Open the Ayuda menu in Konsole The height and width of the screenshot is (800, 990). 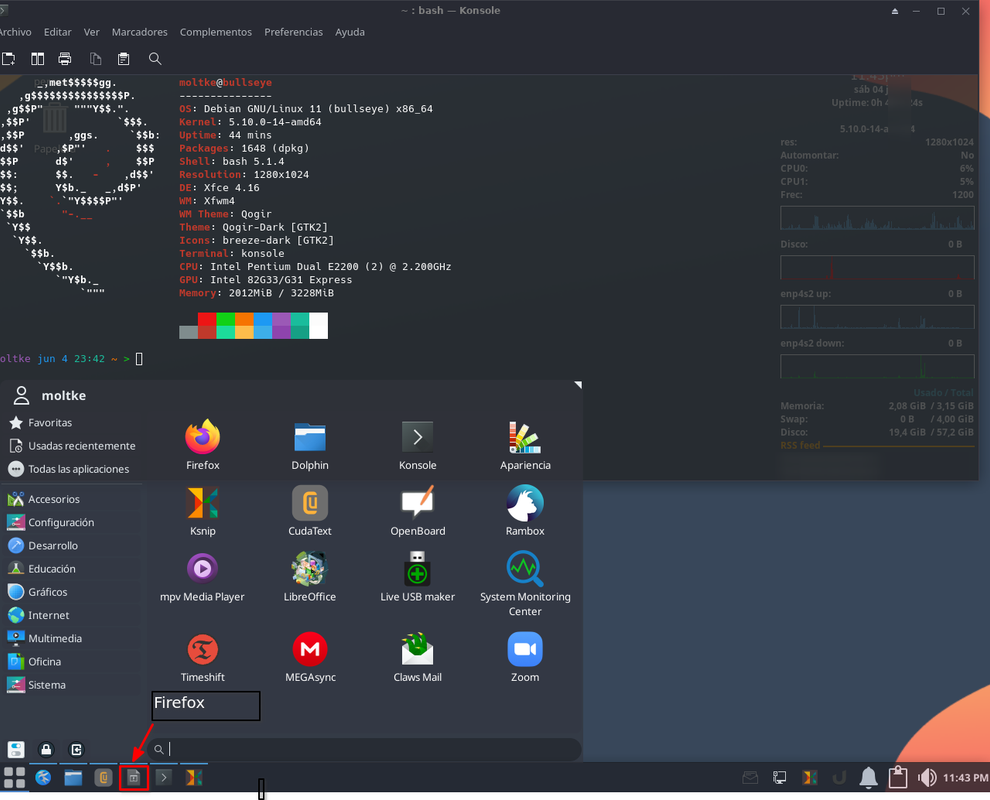(x=350, y=32)
